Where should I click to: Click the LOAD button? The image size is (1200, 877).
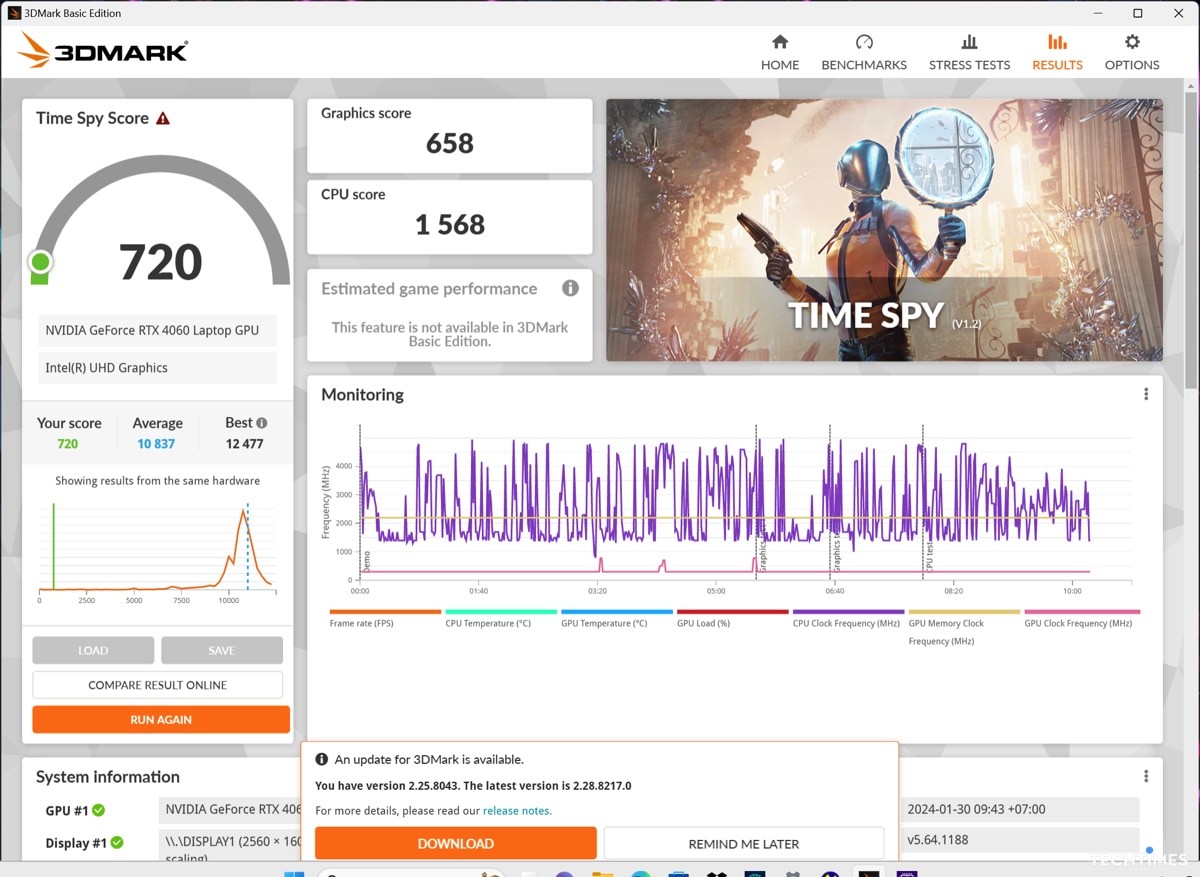tap(93, 650)
